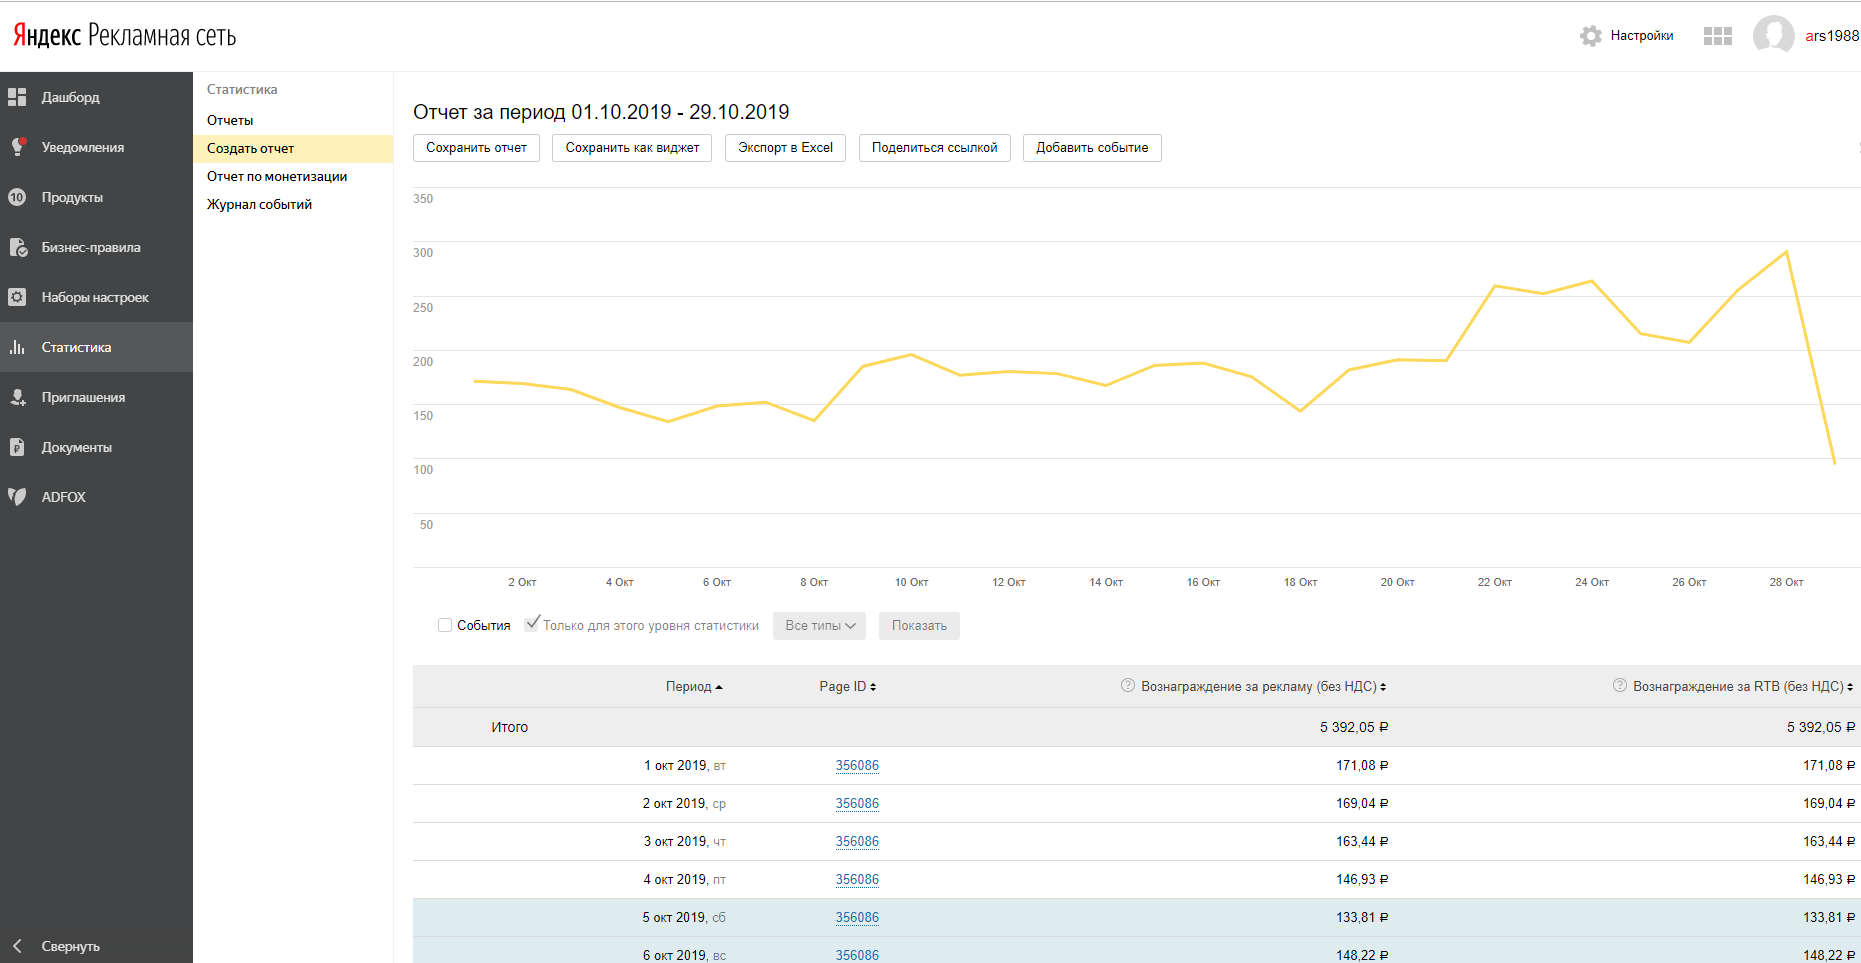Click the Products icon in sidebar
This screenshot has width=1861, height=963.
17,197
